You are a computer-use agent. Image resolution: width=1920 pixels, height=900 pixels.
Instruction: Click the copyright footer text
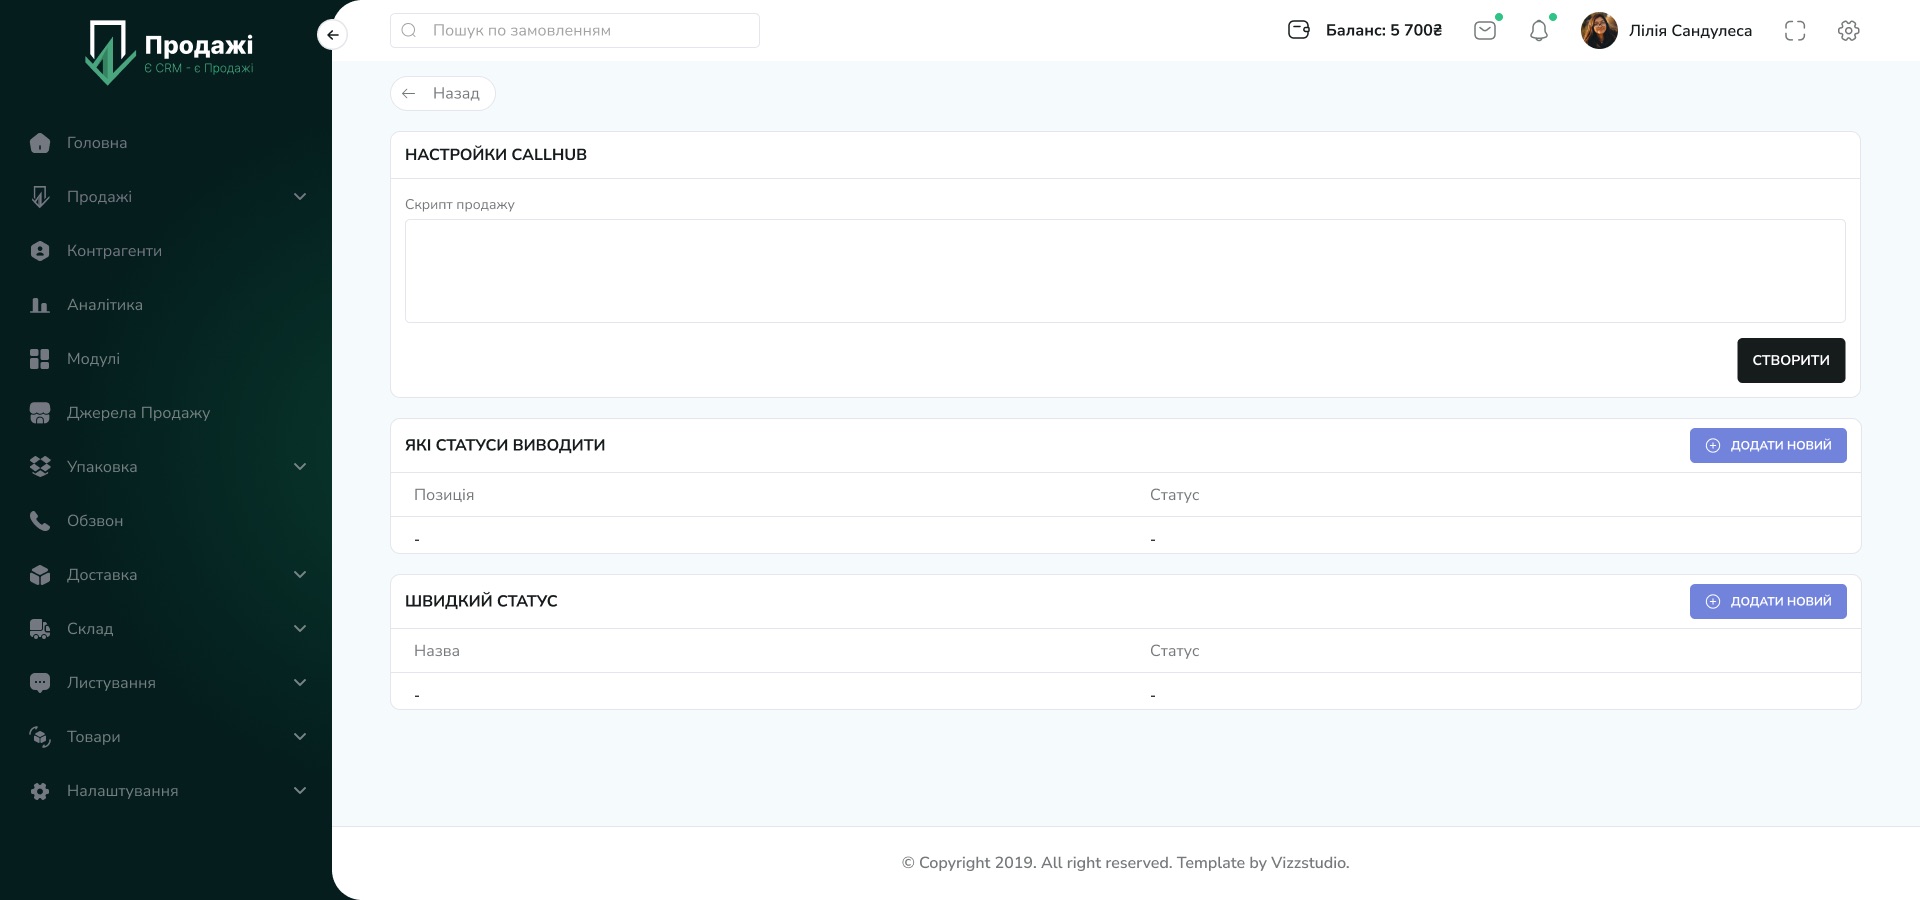click(x=1125, y=863)
